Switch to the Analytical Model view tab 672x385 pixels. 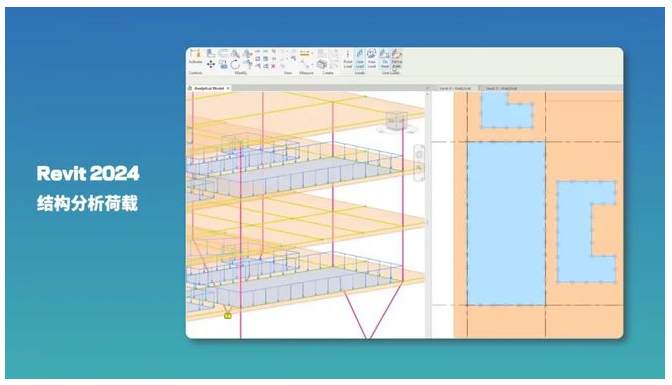click(209, 88)
